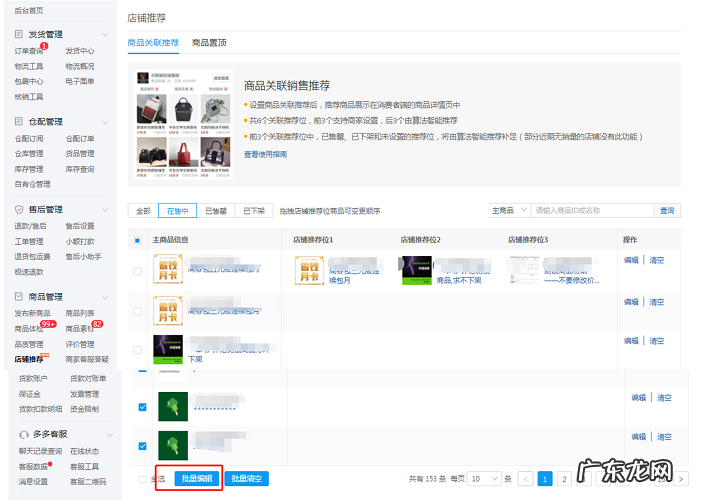The height and width of the screenshot is (500, 711).
Task: Open 小额打款 in the sidebar
Action: point(80,241)
